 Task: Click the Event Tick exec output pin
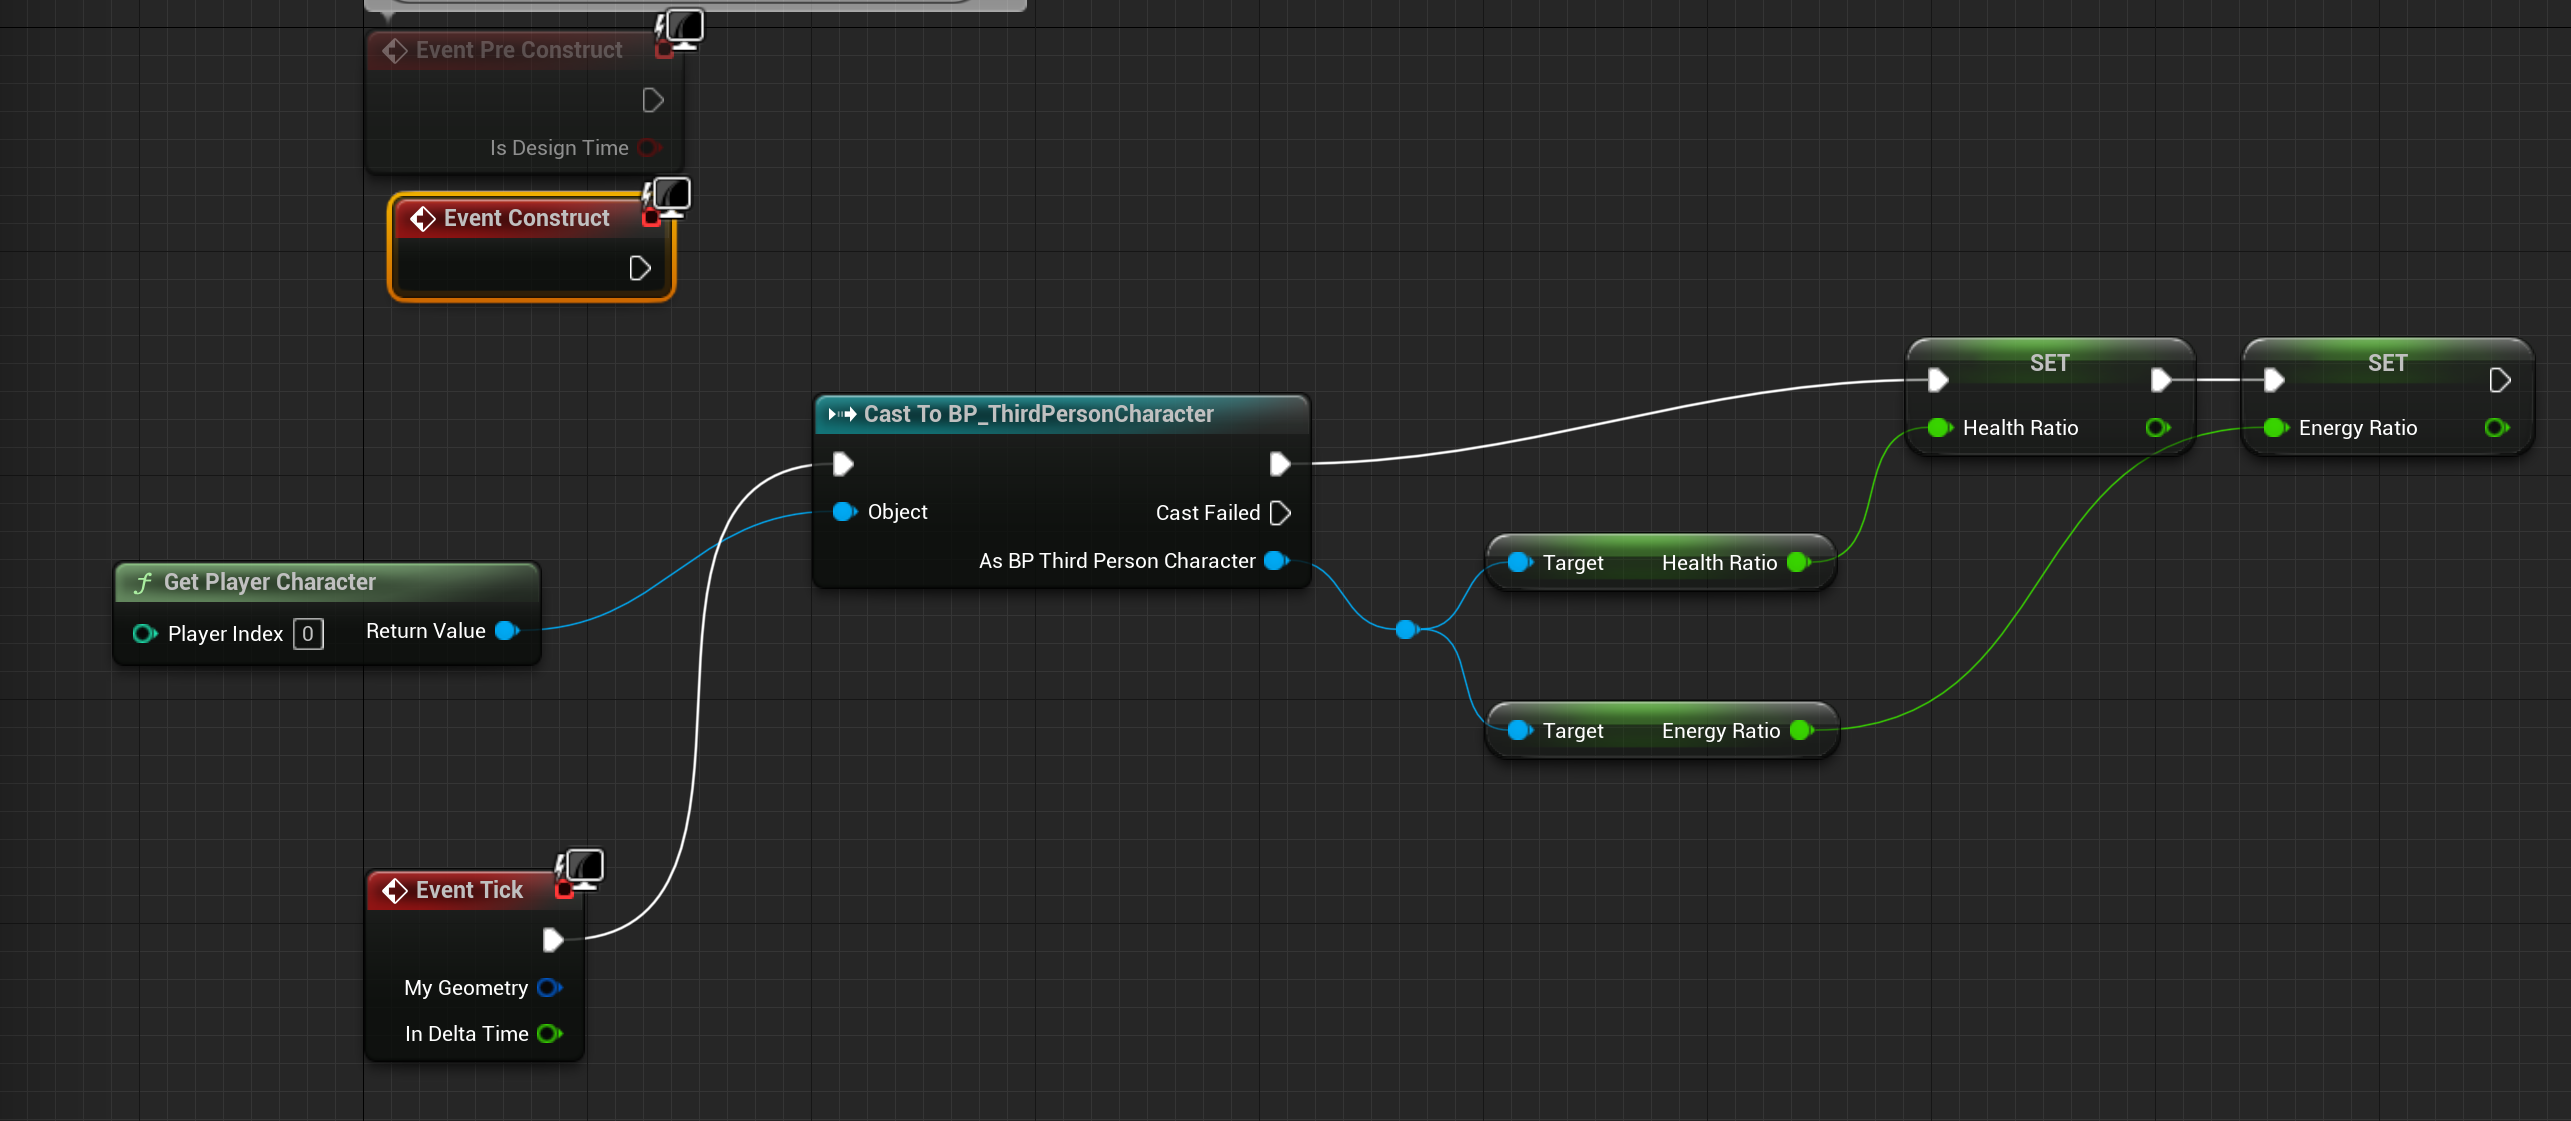click(x=552, y=939)
